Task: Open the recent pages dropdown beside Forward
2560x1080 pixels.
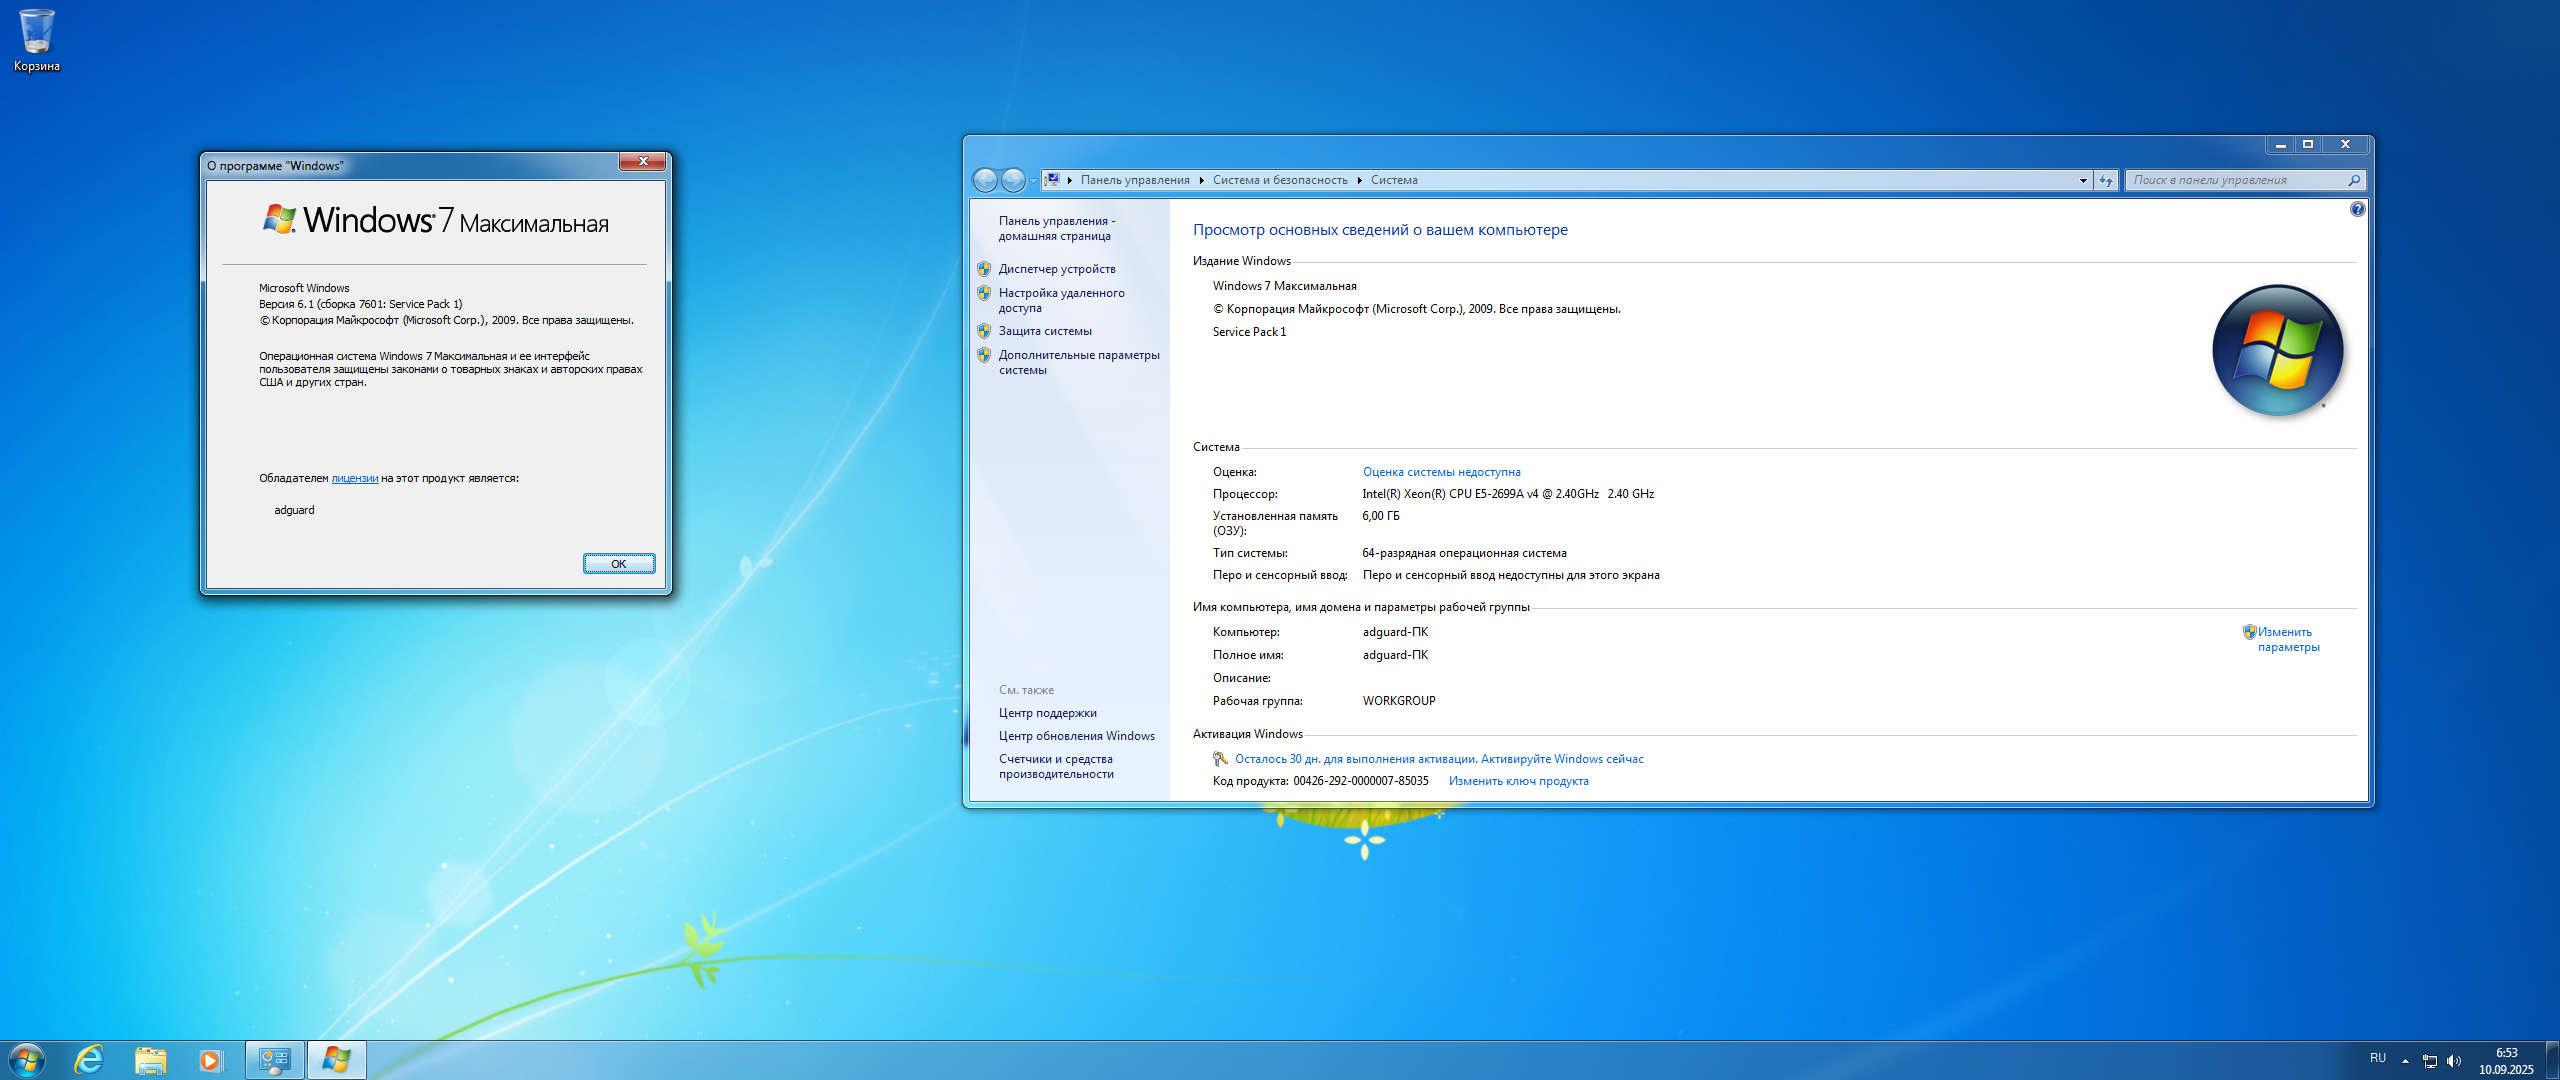Action: point(1033,180)
